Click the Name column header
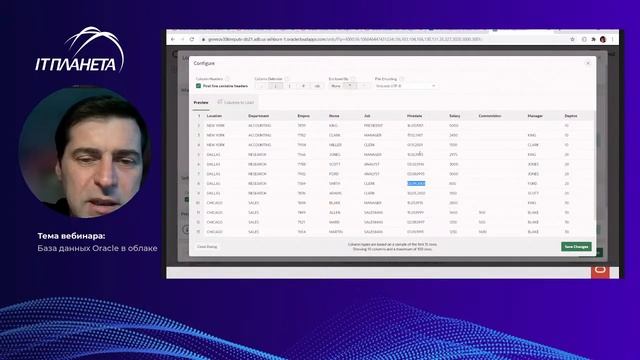Image resolution: width=640 pixels, height=360 pixels. pos(334,116)
